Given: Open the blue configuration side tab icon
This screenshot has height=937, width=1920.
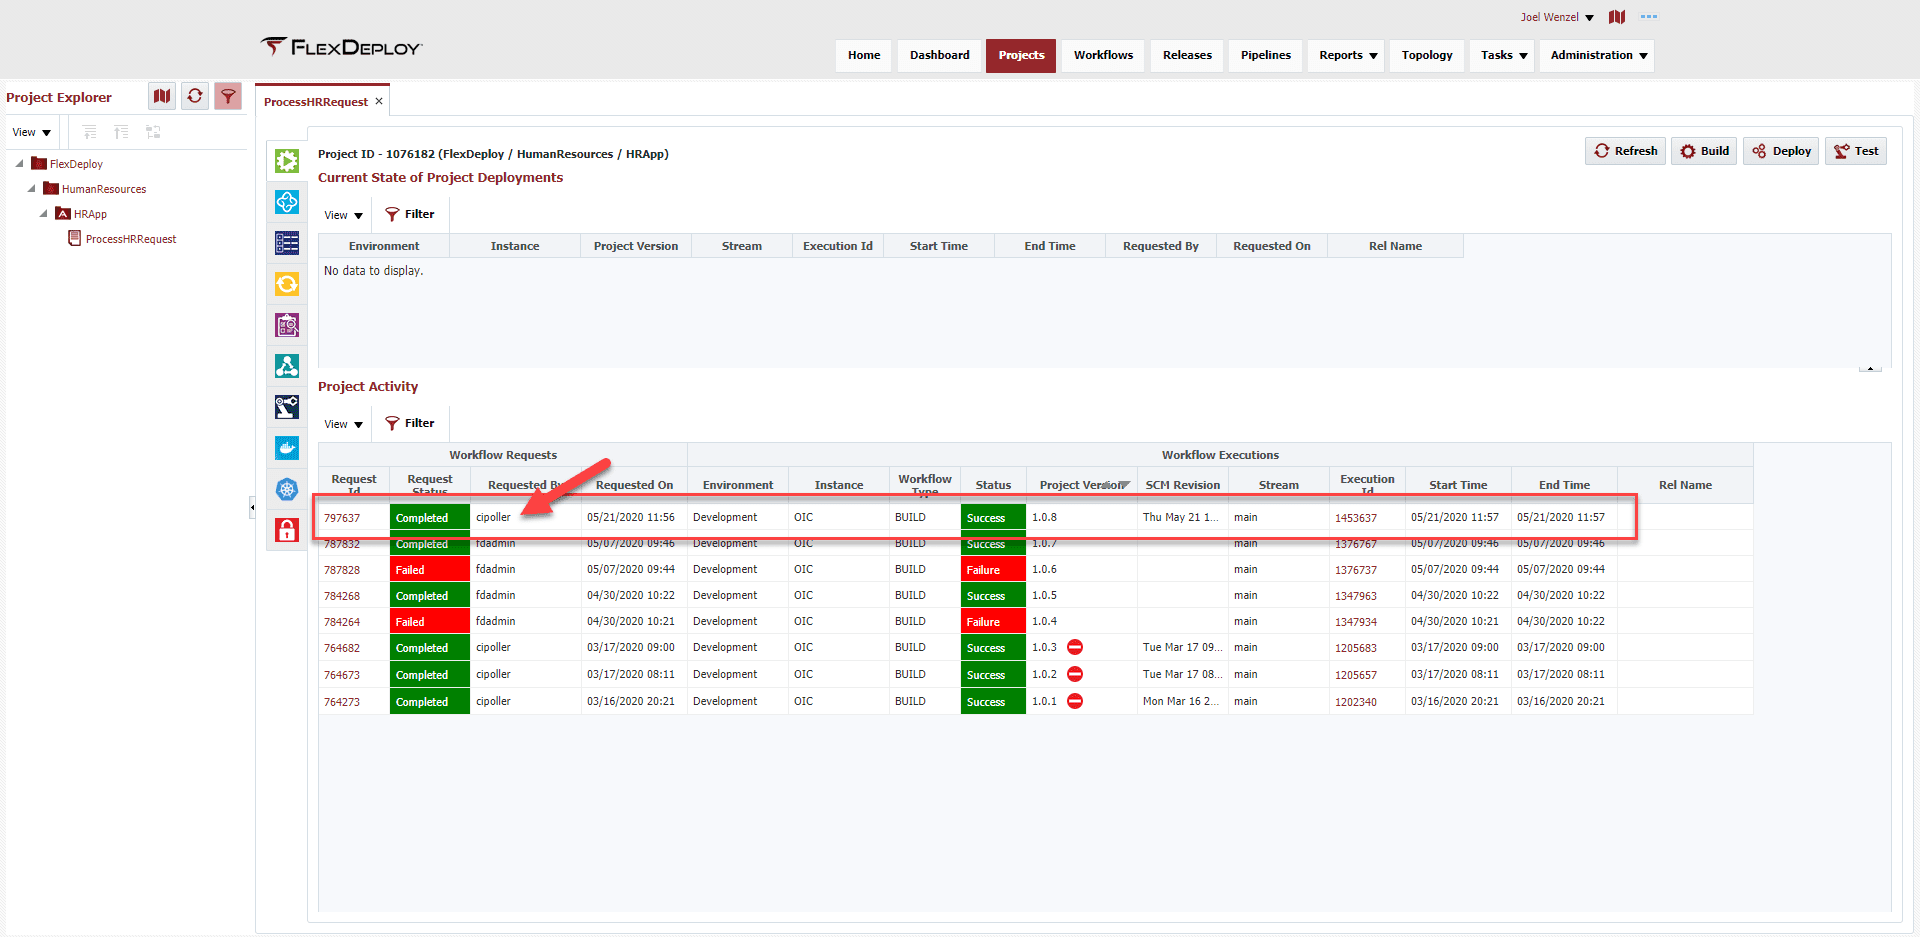Looking at the screenshot, I should (287, 202).
